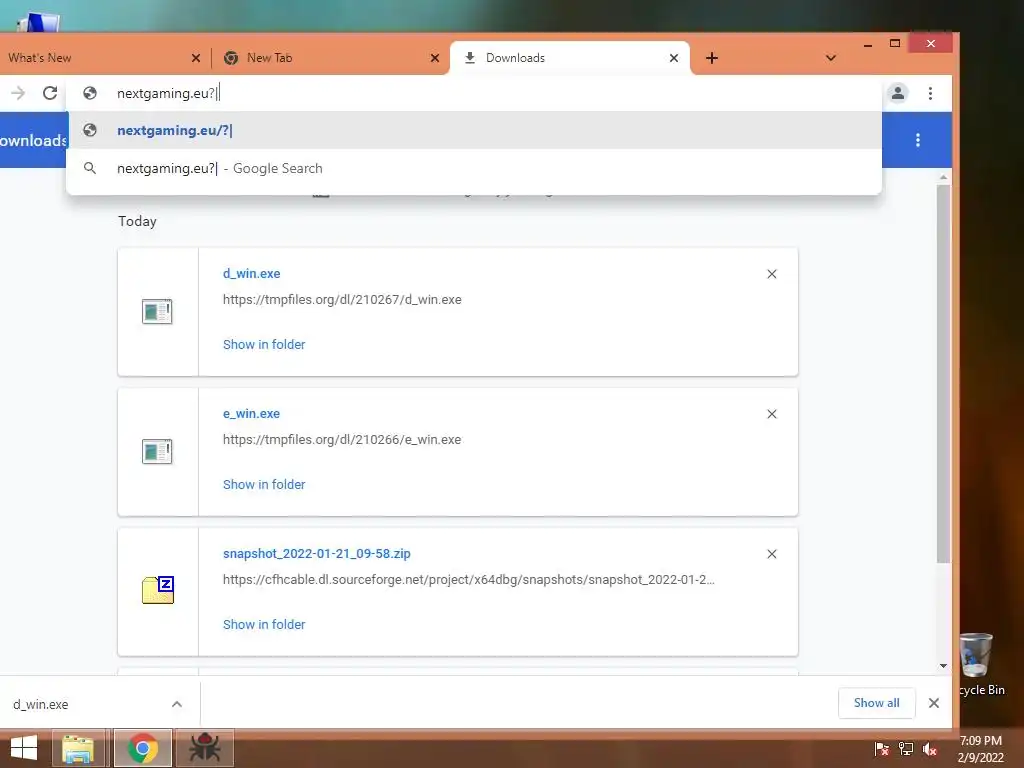
Task: Open Chrome's three-dot menu
Action: (x=931, y=93)
